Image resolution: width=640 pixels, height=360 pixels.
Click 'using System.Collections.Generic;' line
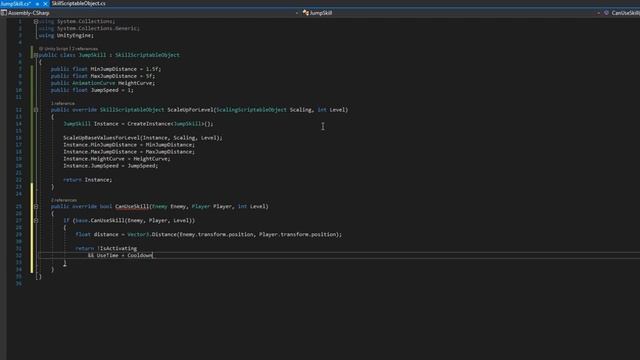89,29
